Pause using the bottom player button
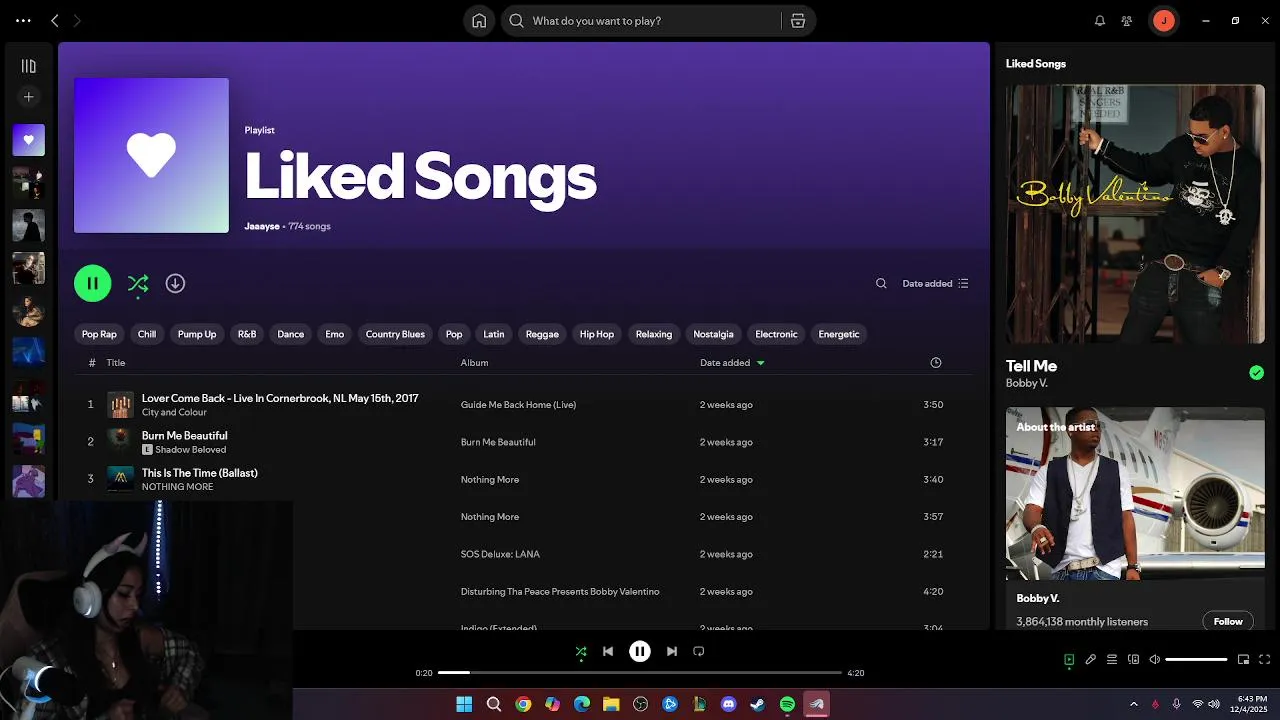 (x=640, y=652)
